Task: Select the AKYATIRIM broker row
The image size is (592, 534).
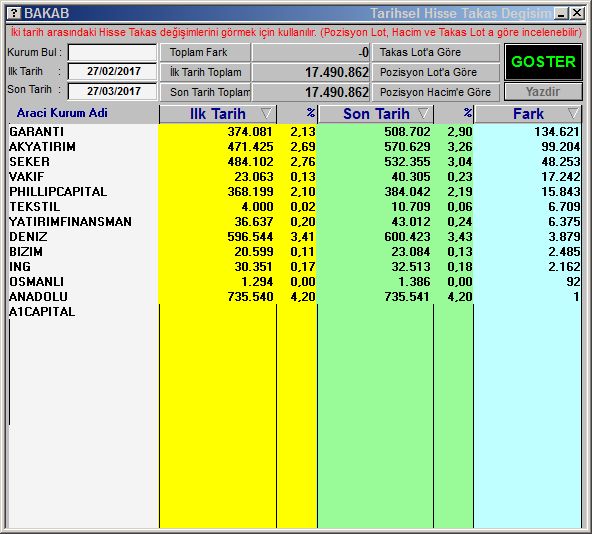Action: (x=294, y=147)
